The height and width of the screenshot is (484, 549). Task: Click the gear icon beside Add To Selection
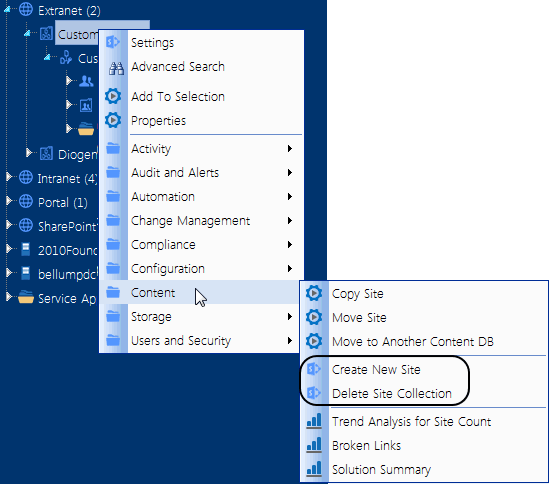point(113,96)
